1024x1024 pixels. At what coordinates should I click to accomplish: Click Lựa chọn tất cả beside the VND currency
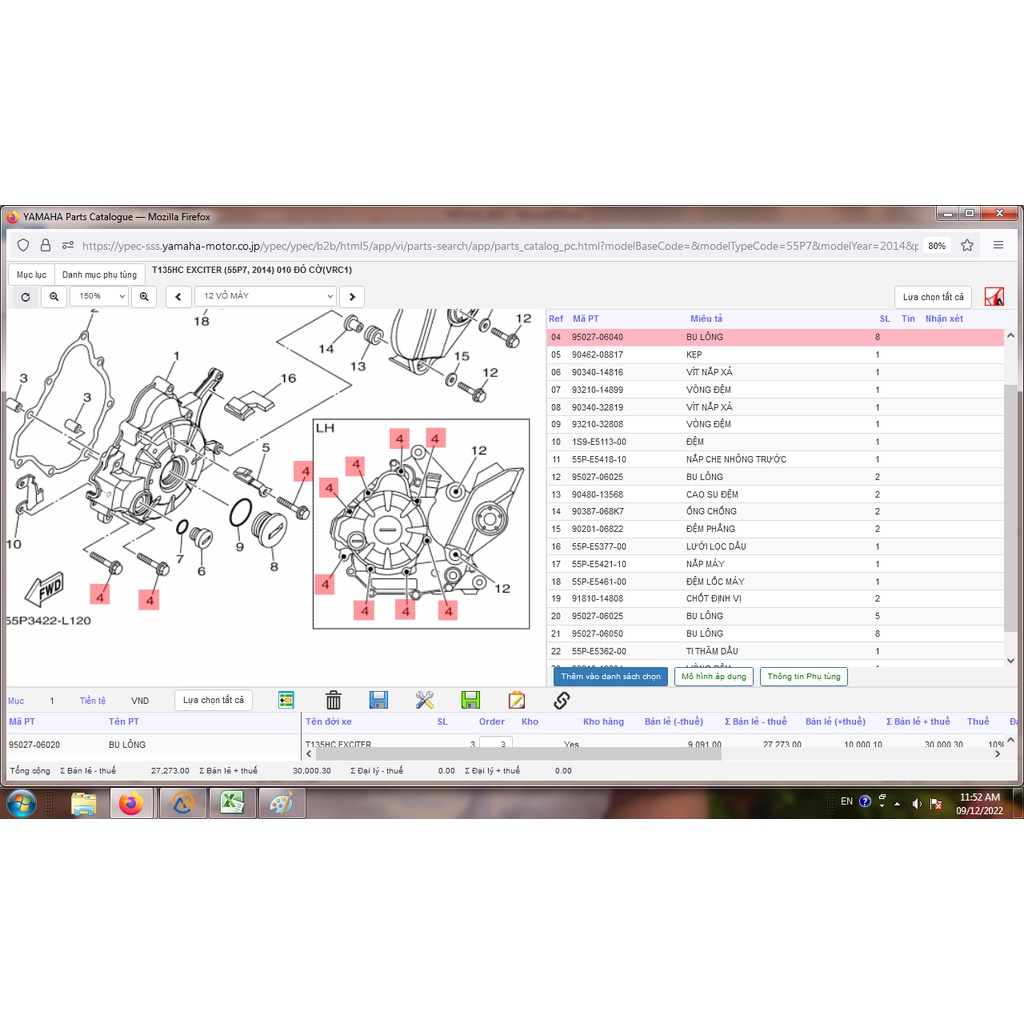point(213,700)
